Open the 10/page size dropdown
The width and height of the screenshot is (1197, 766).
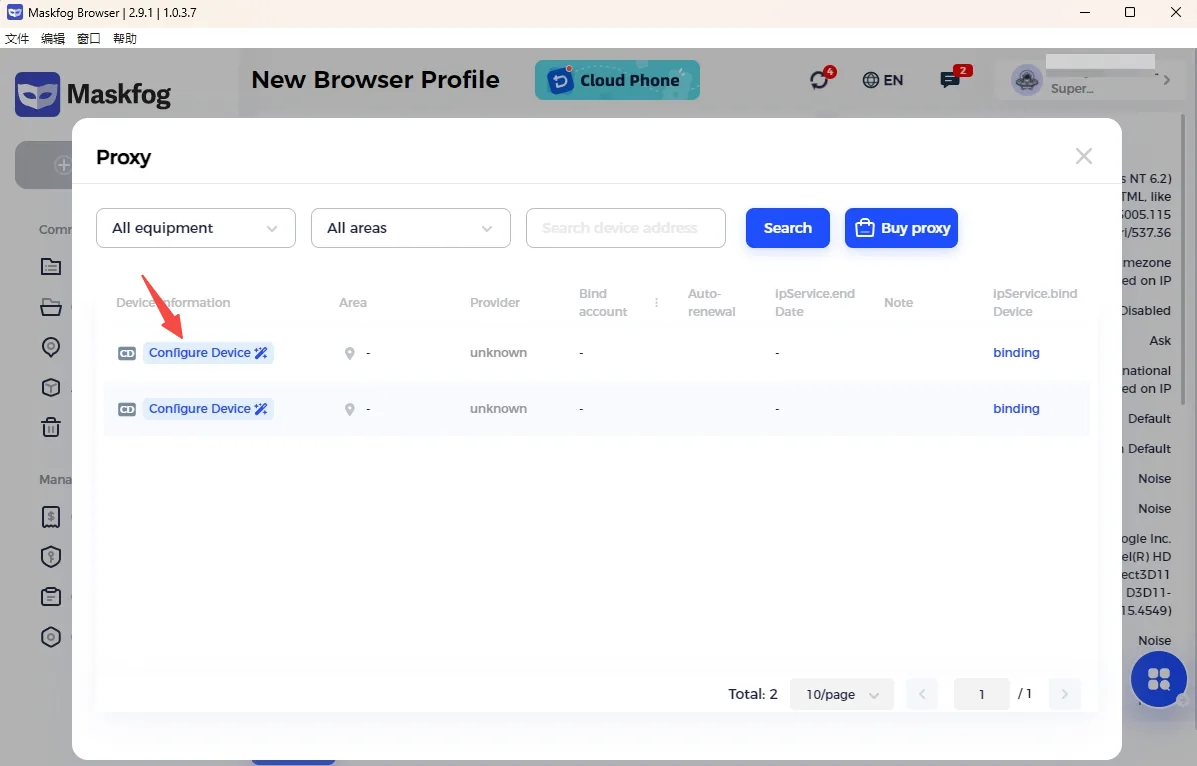point(842,694)
